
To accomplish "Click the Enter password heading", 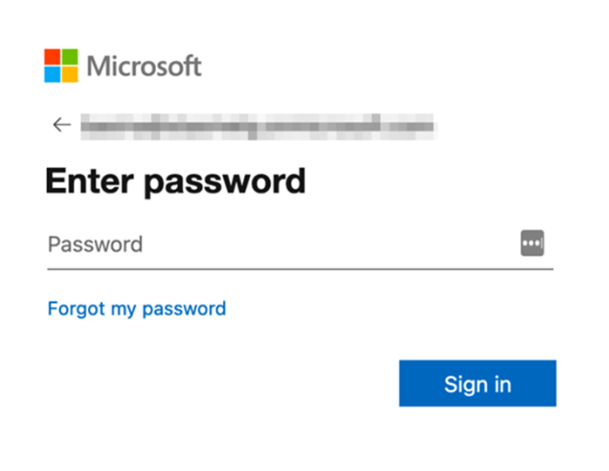I will (x=175, y=182).
